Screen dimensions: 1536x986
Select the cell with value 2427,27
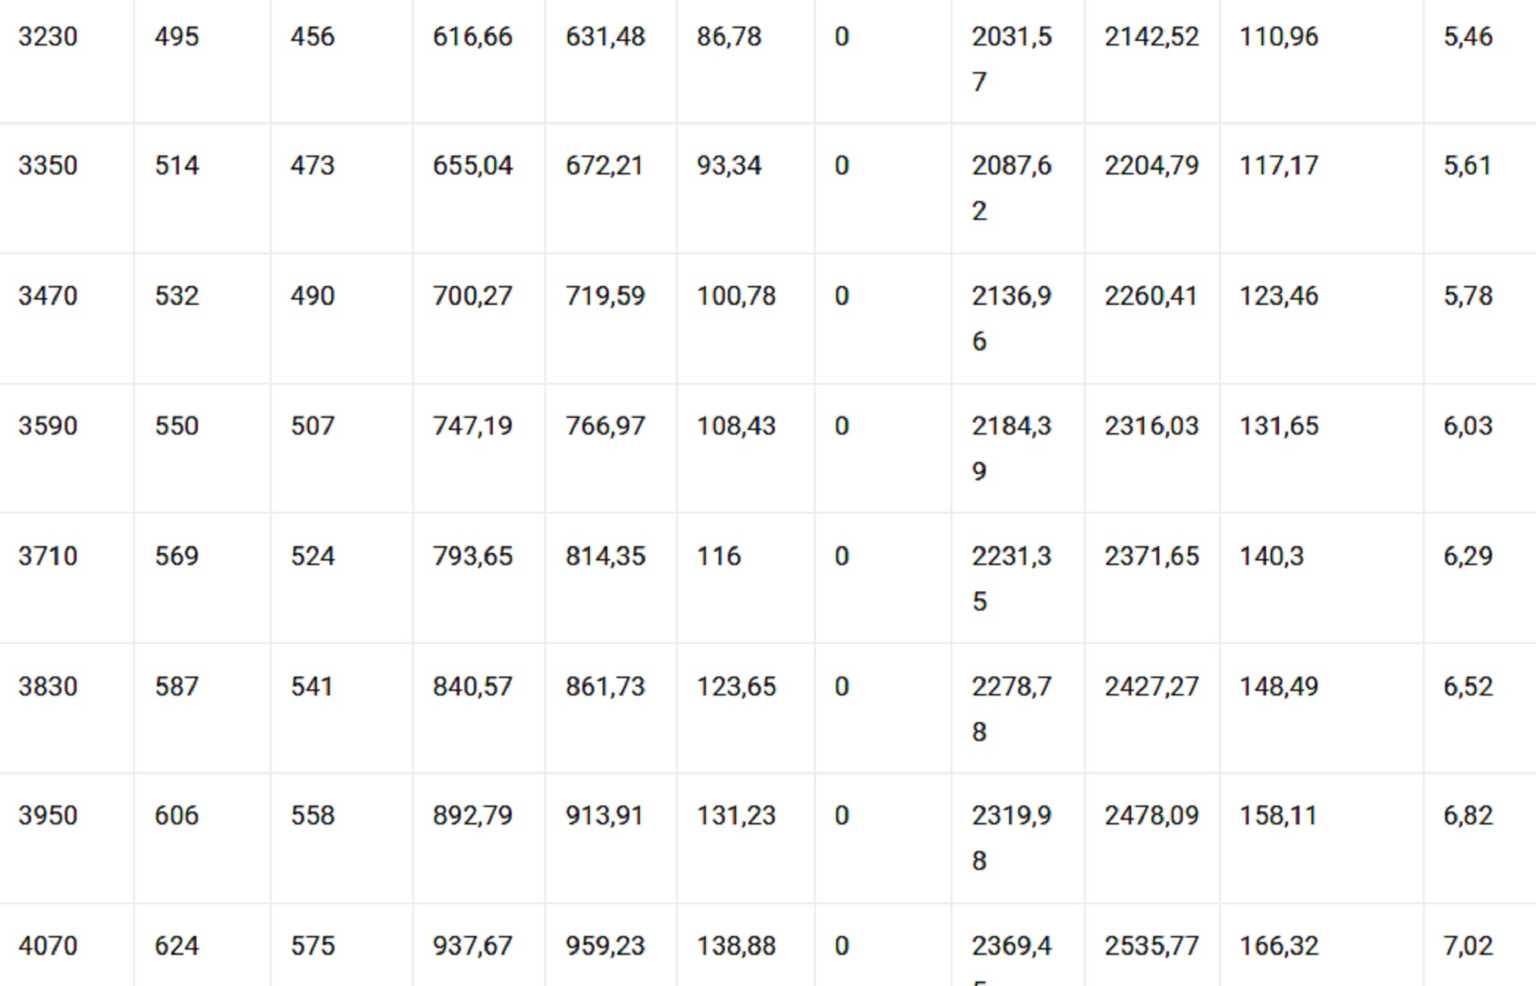tap(1151, 687)
